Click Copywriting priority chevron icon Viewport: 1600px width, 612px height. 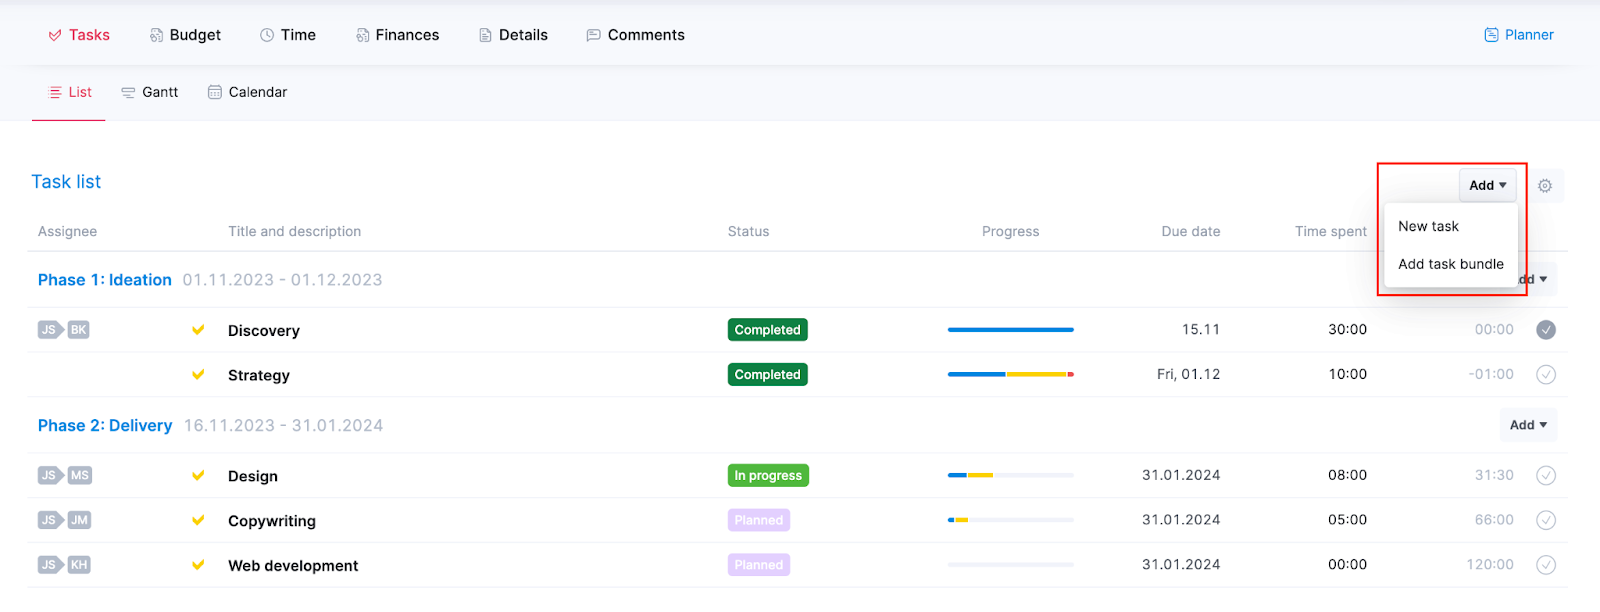198,520
